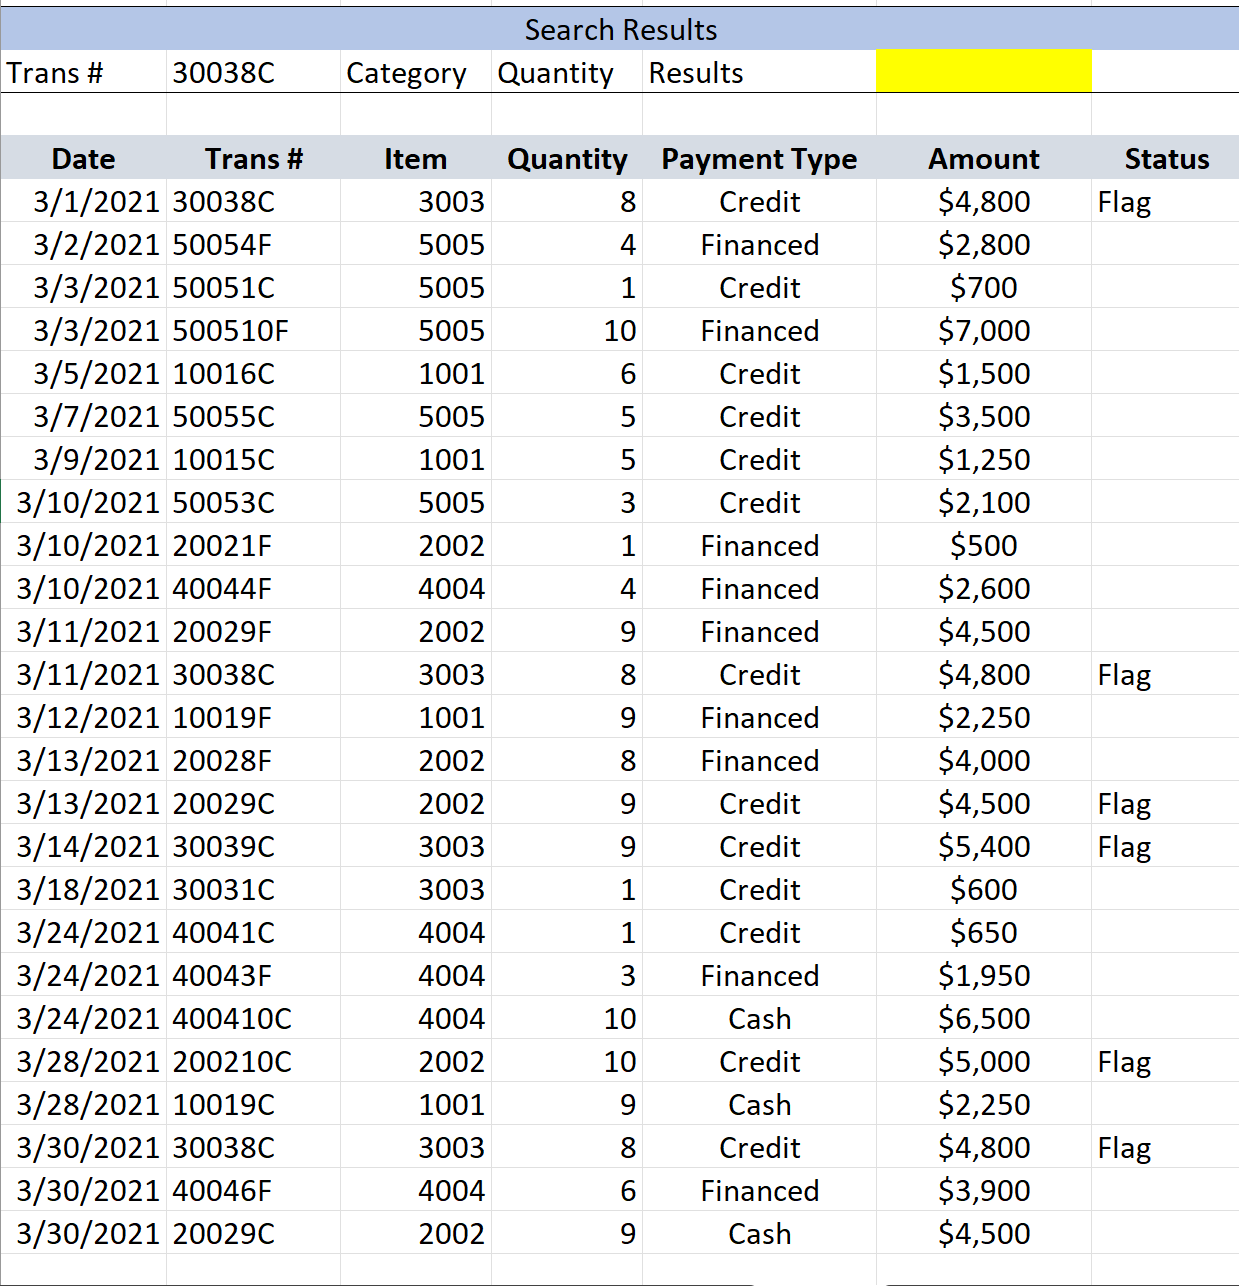This screenshot has width=1239, height=1286.
Task: Select Cash payment type in the 10019C row
Action: pyautogui.click(x=760, y=1104)
